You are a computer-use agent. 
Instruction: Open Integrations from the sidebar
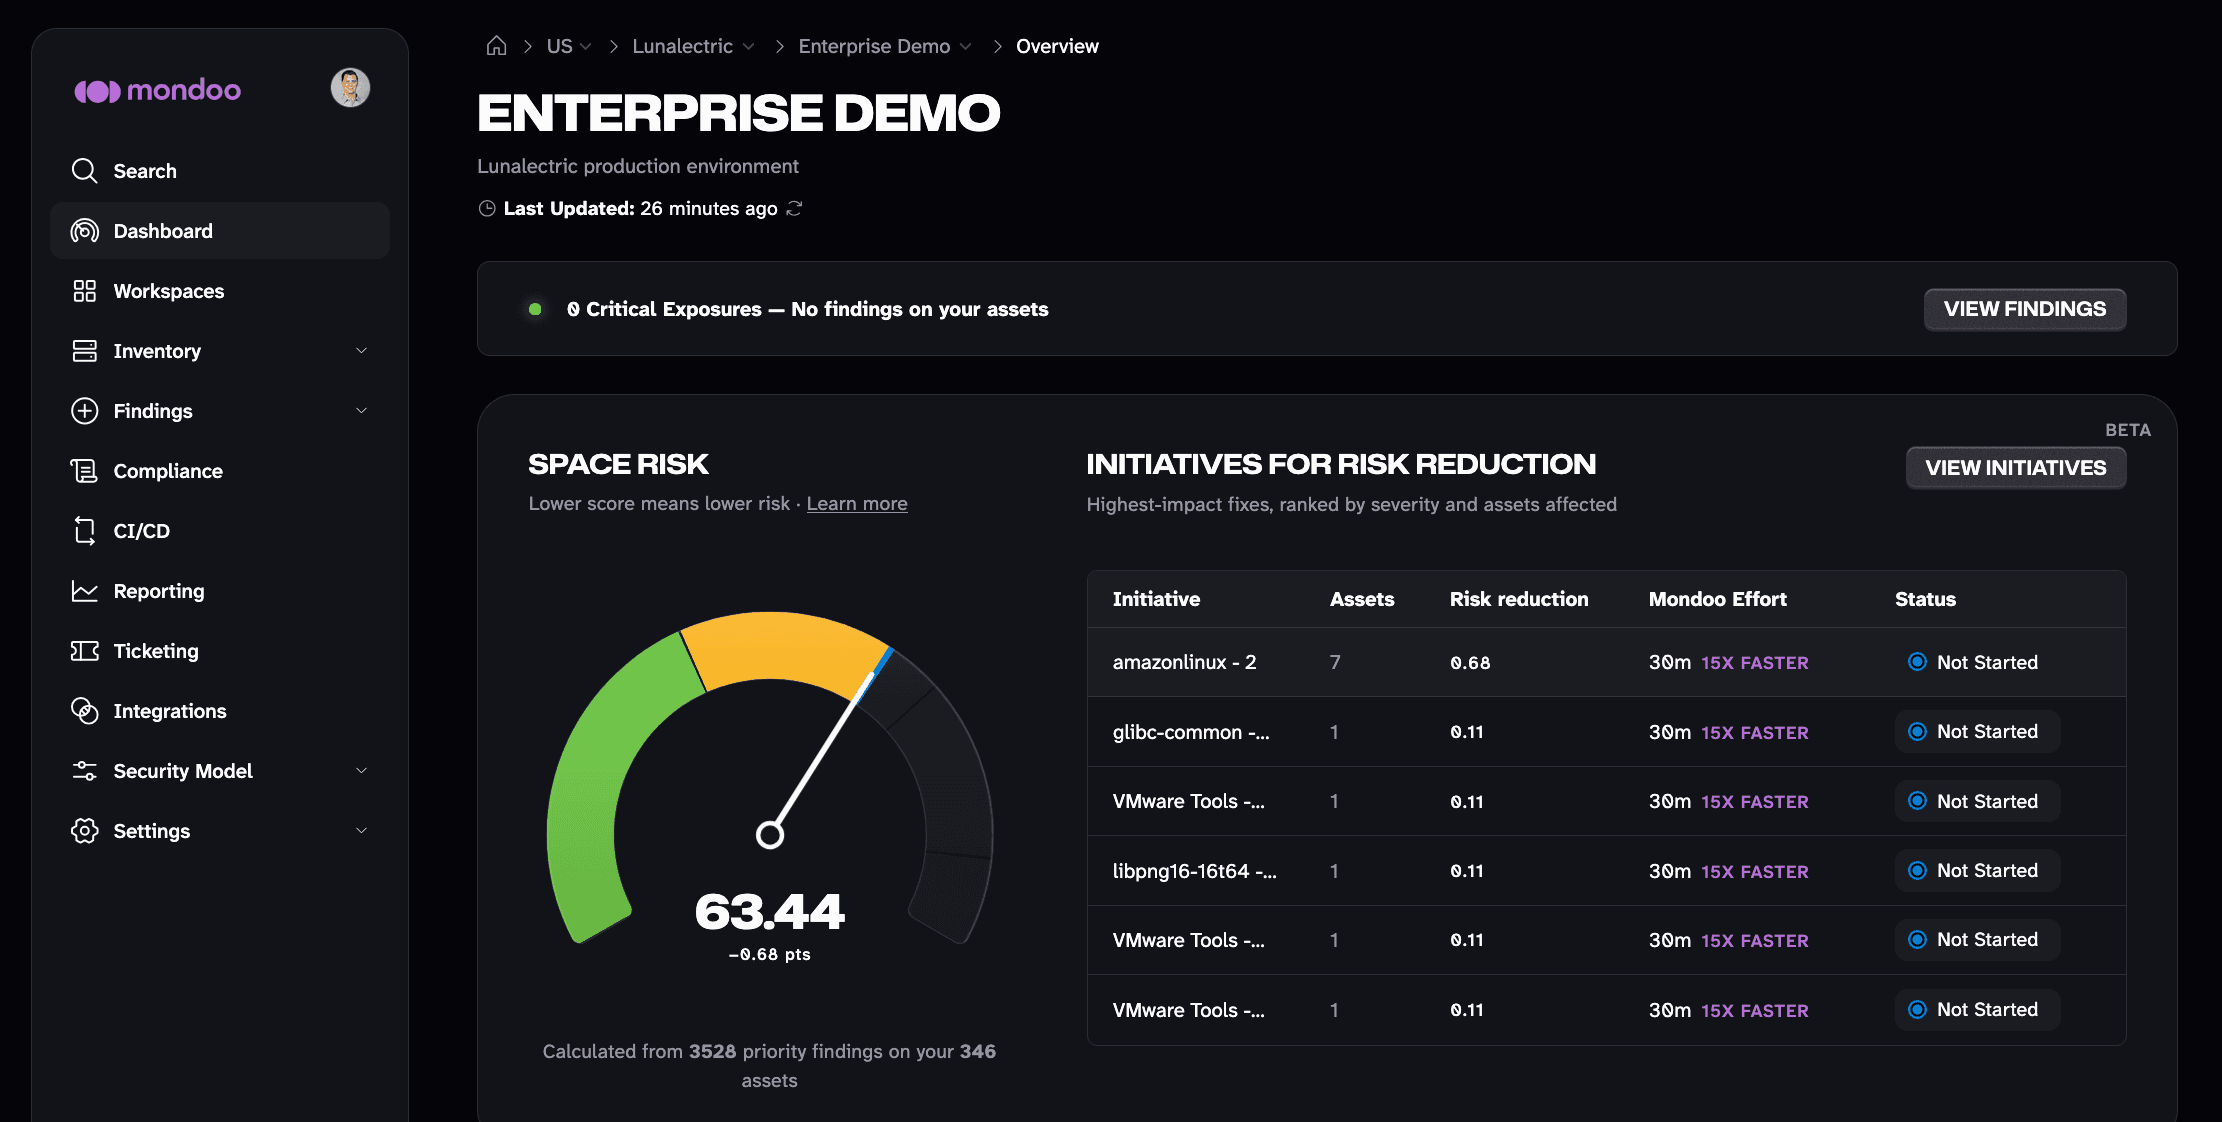(x=220, y=711)
